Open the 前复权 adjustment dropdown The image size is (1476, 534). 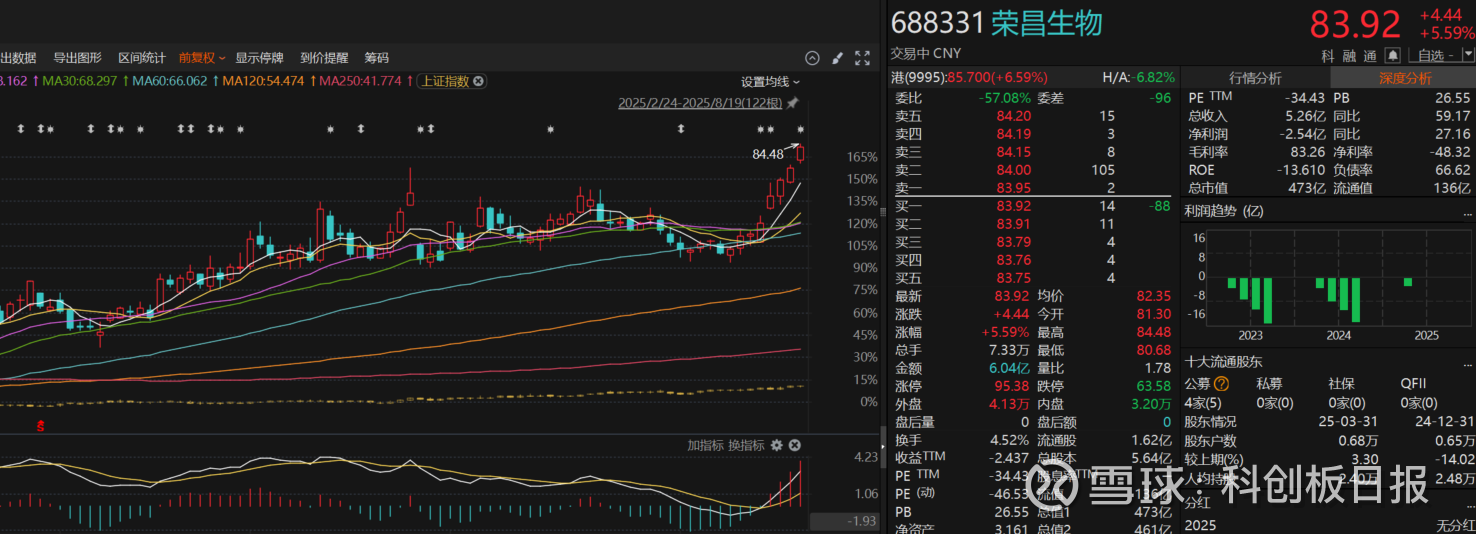tap(202, 58)
